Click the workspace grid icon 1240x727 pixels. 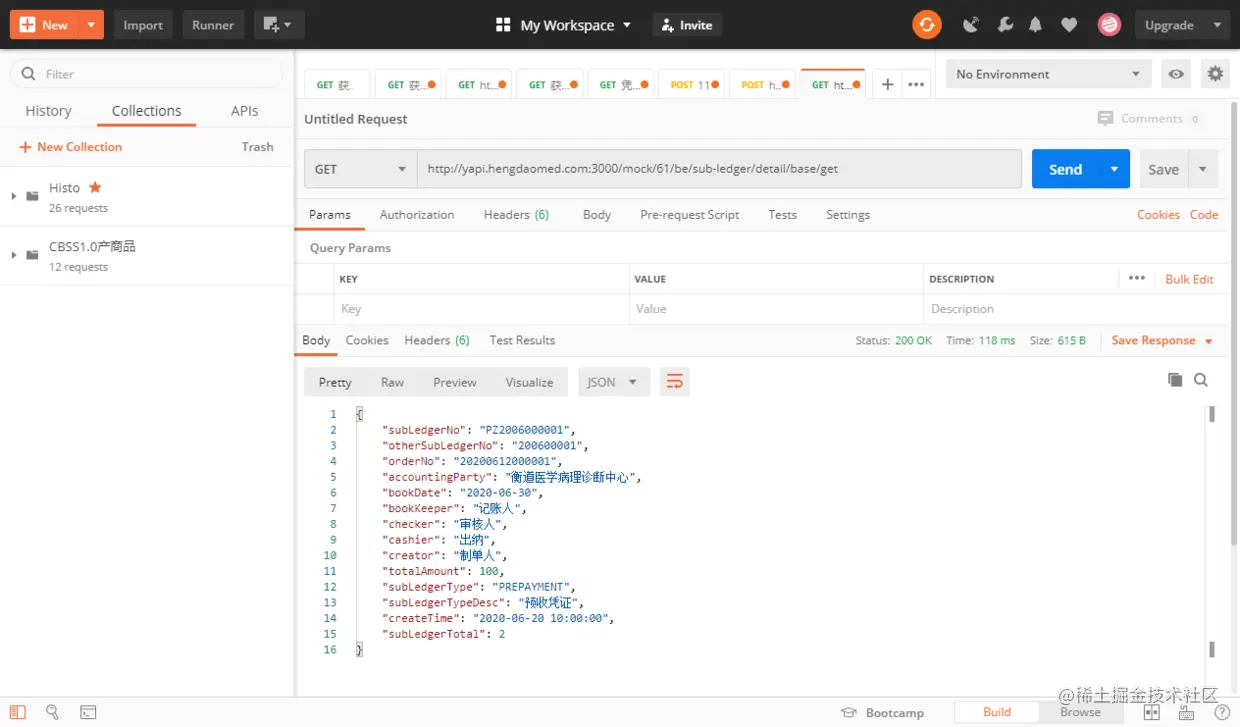point(504,25)
